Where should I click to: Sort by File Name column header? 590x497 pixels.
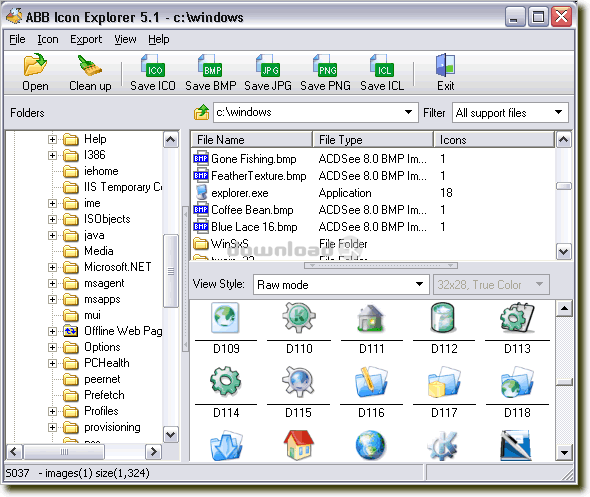(251, 140)
